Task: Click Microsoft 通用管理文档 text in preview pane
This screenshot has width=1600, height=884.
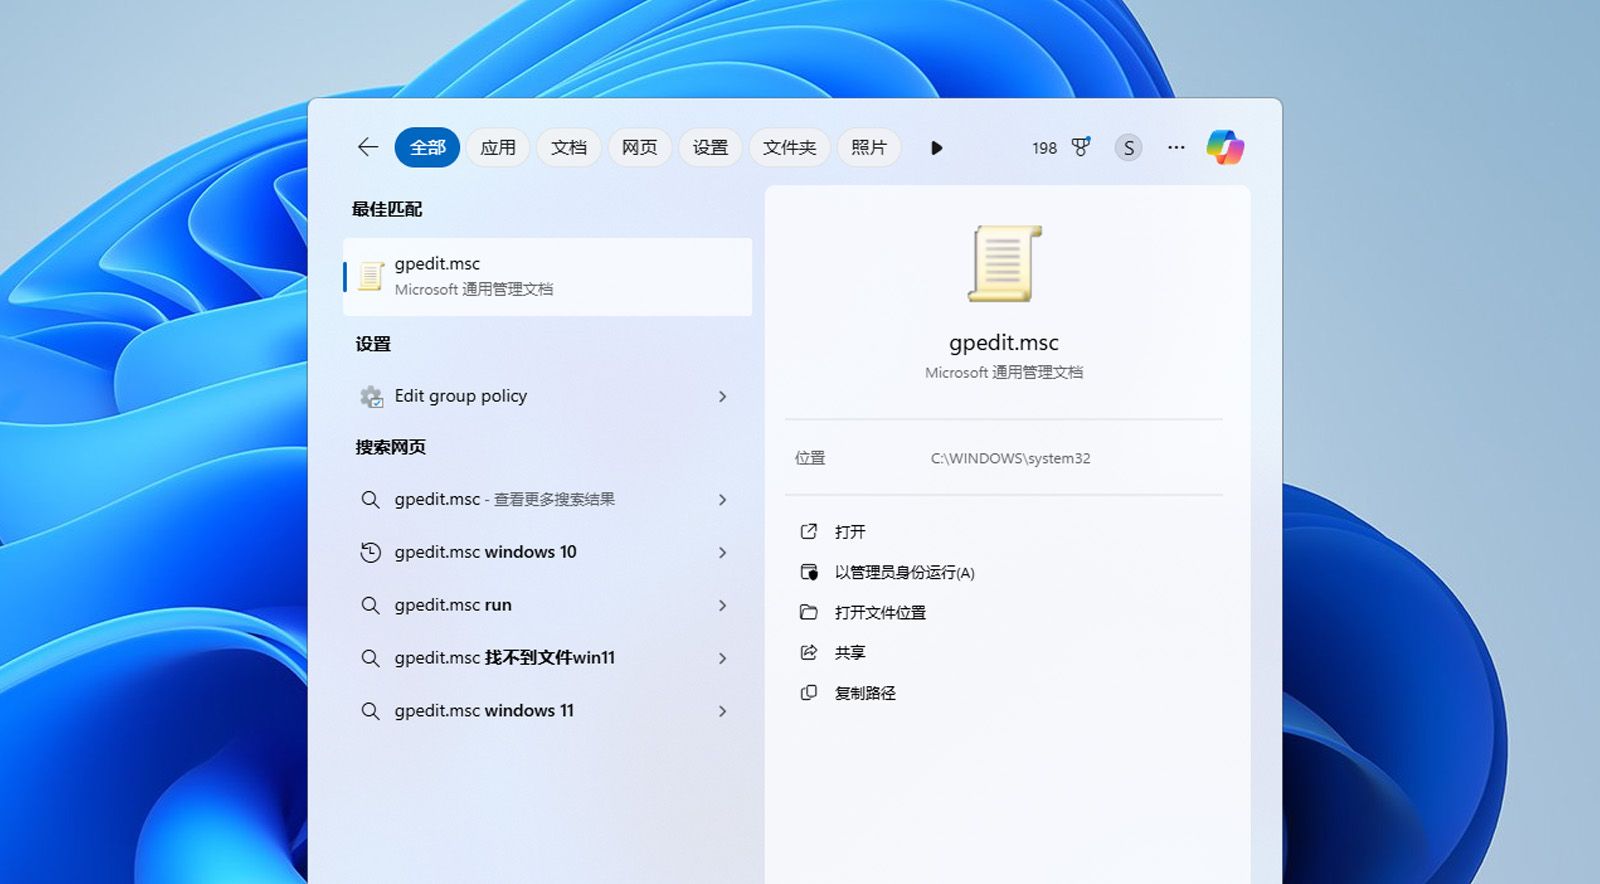Action: pyautogui.click(x=1004, y=372)
